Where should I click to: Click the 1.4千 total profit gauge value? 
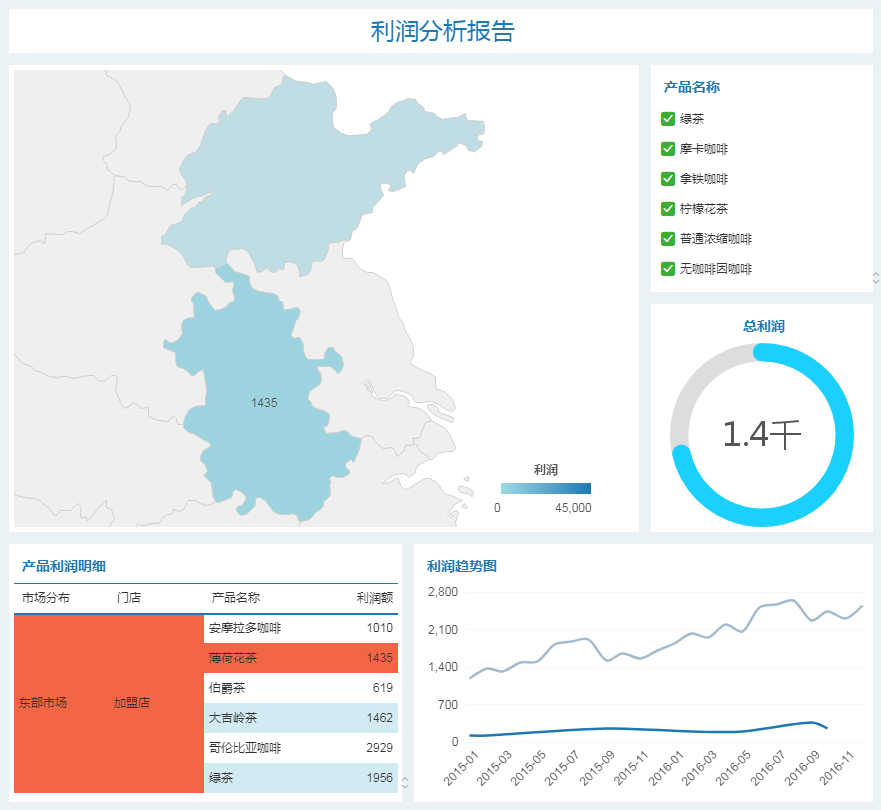[761, 434]
